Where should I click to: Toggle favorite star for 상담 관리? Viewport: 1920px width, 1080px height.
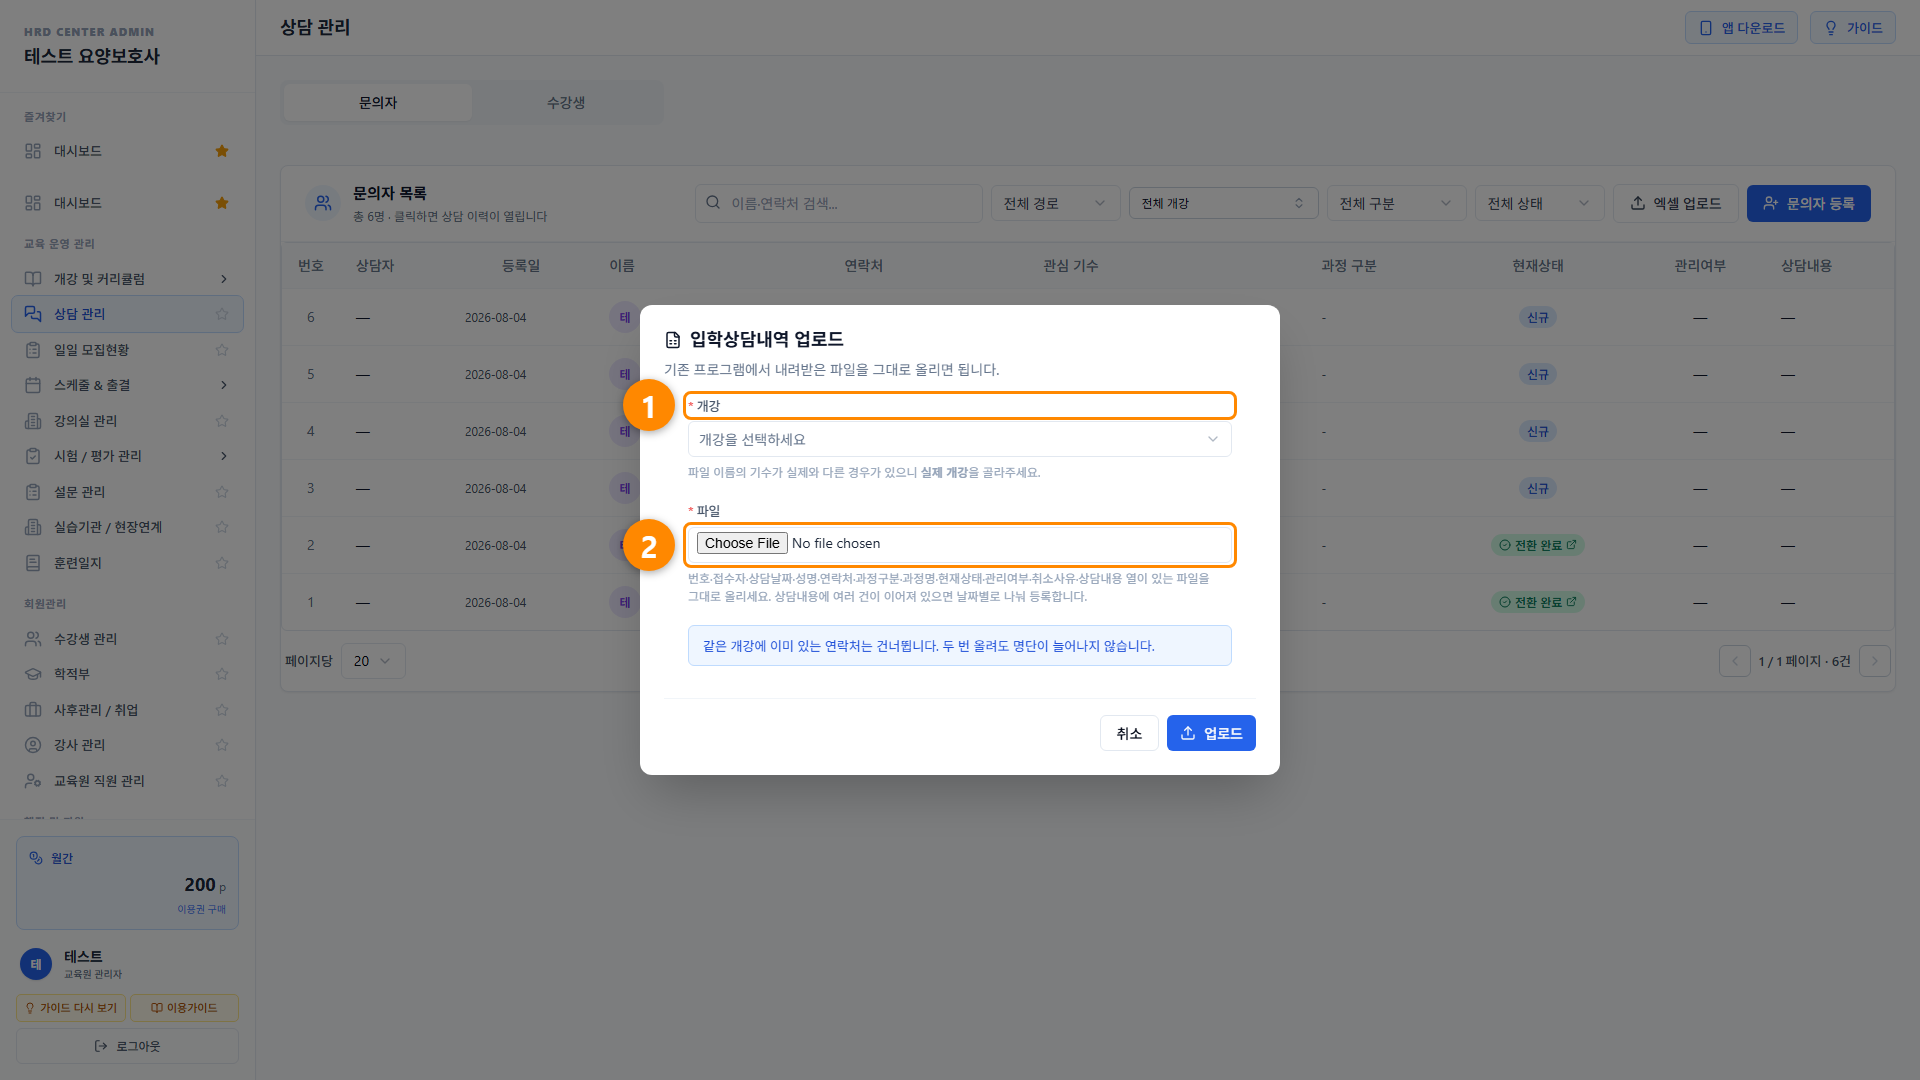click(222, 314)
